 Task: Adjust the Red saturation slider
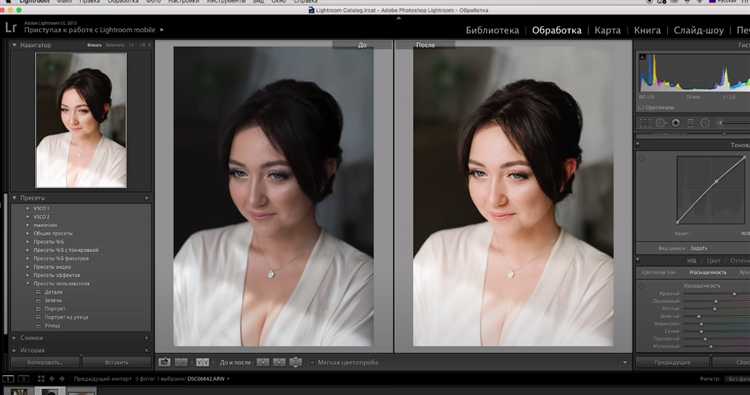click(734, 294)
